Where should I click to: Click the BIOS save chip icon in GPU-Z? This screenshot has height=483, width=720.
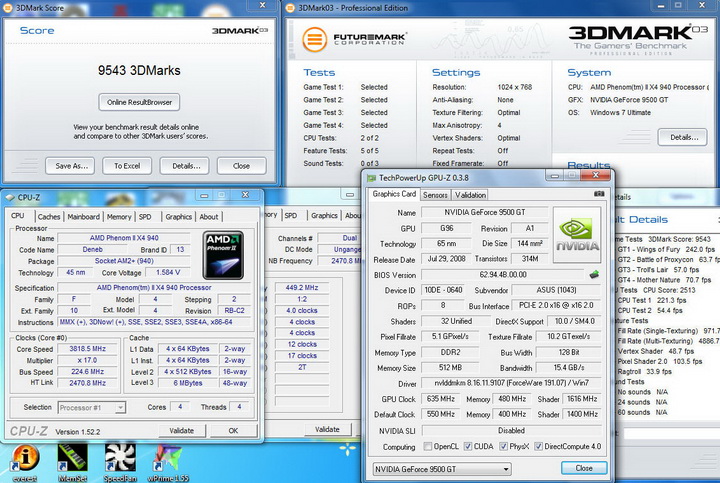[594, 275]
